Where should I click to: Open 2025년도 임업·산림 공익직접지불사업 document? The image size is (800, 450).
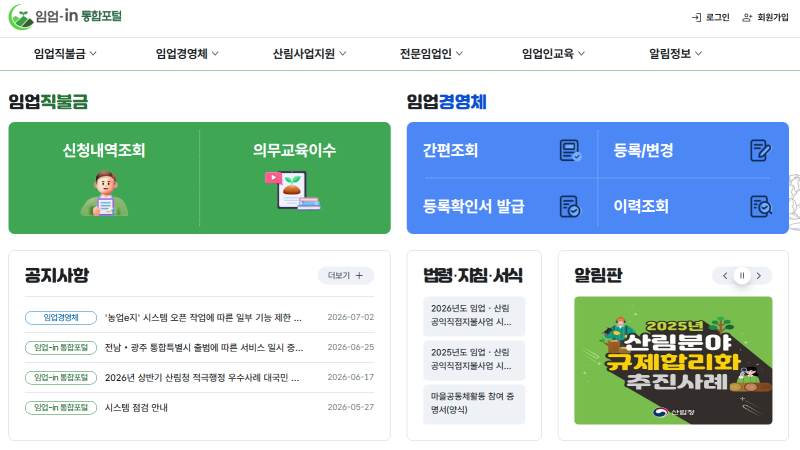click(x=474, y=360)
